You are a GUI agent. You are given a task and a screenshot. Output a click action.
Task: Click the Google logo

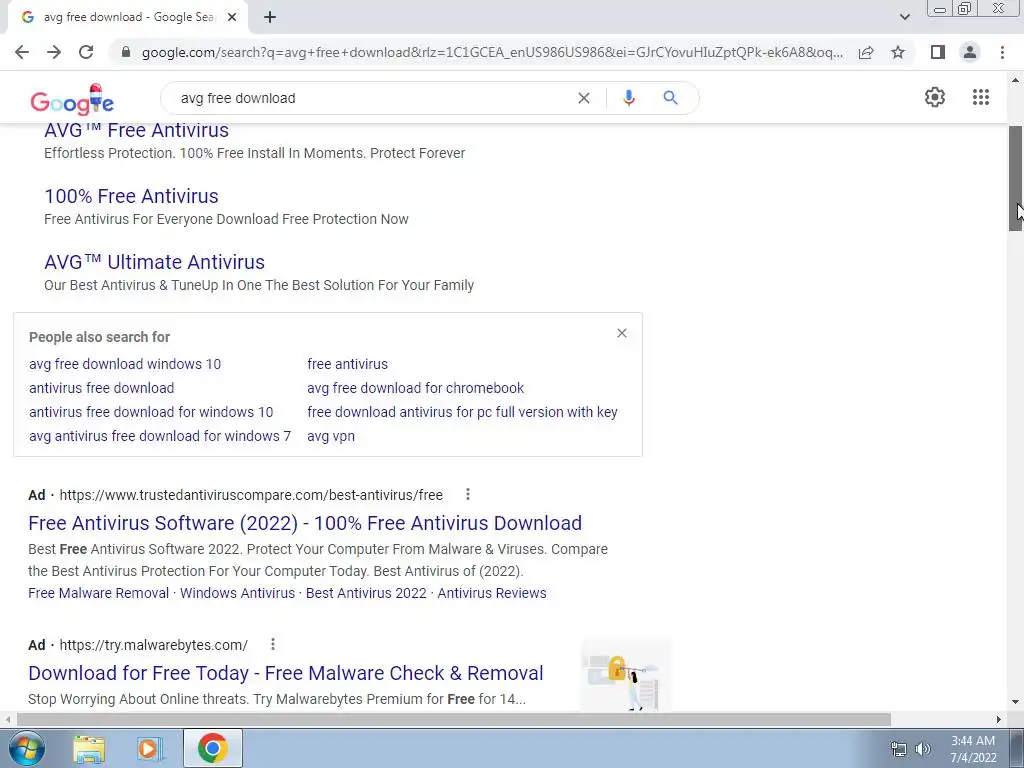(72, 99)
